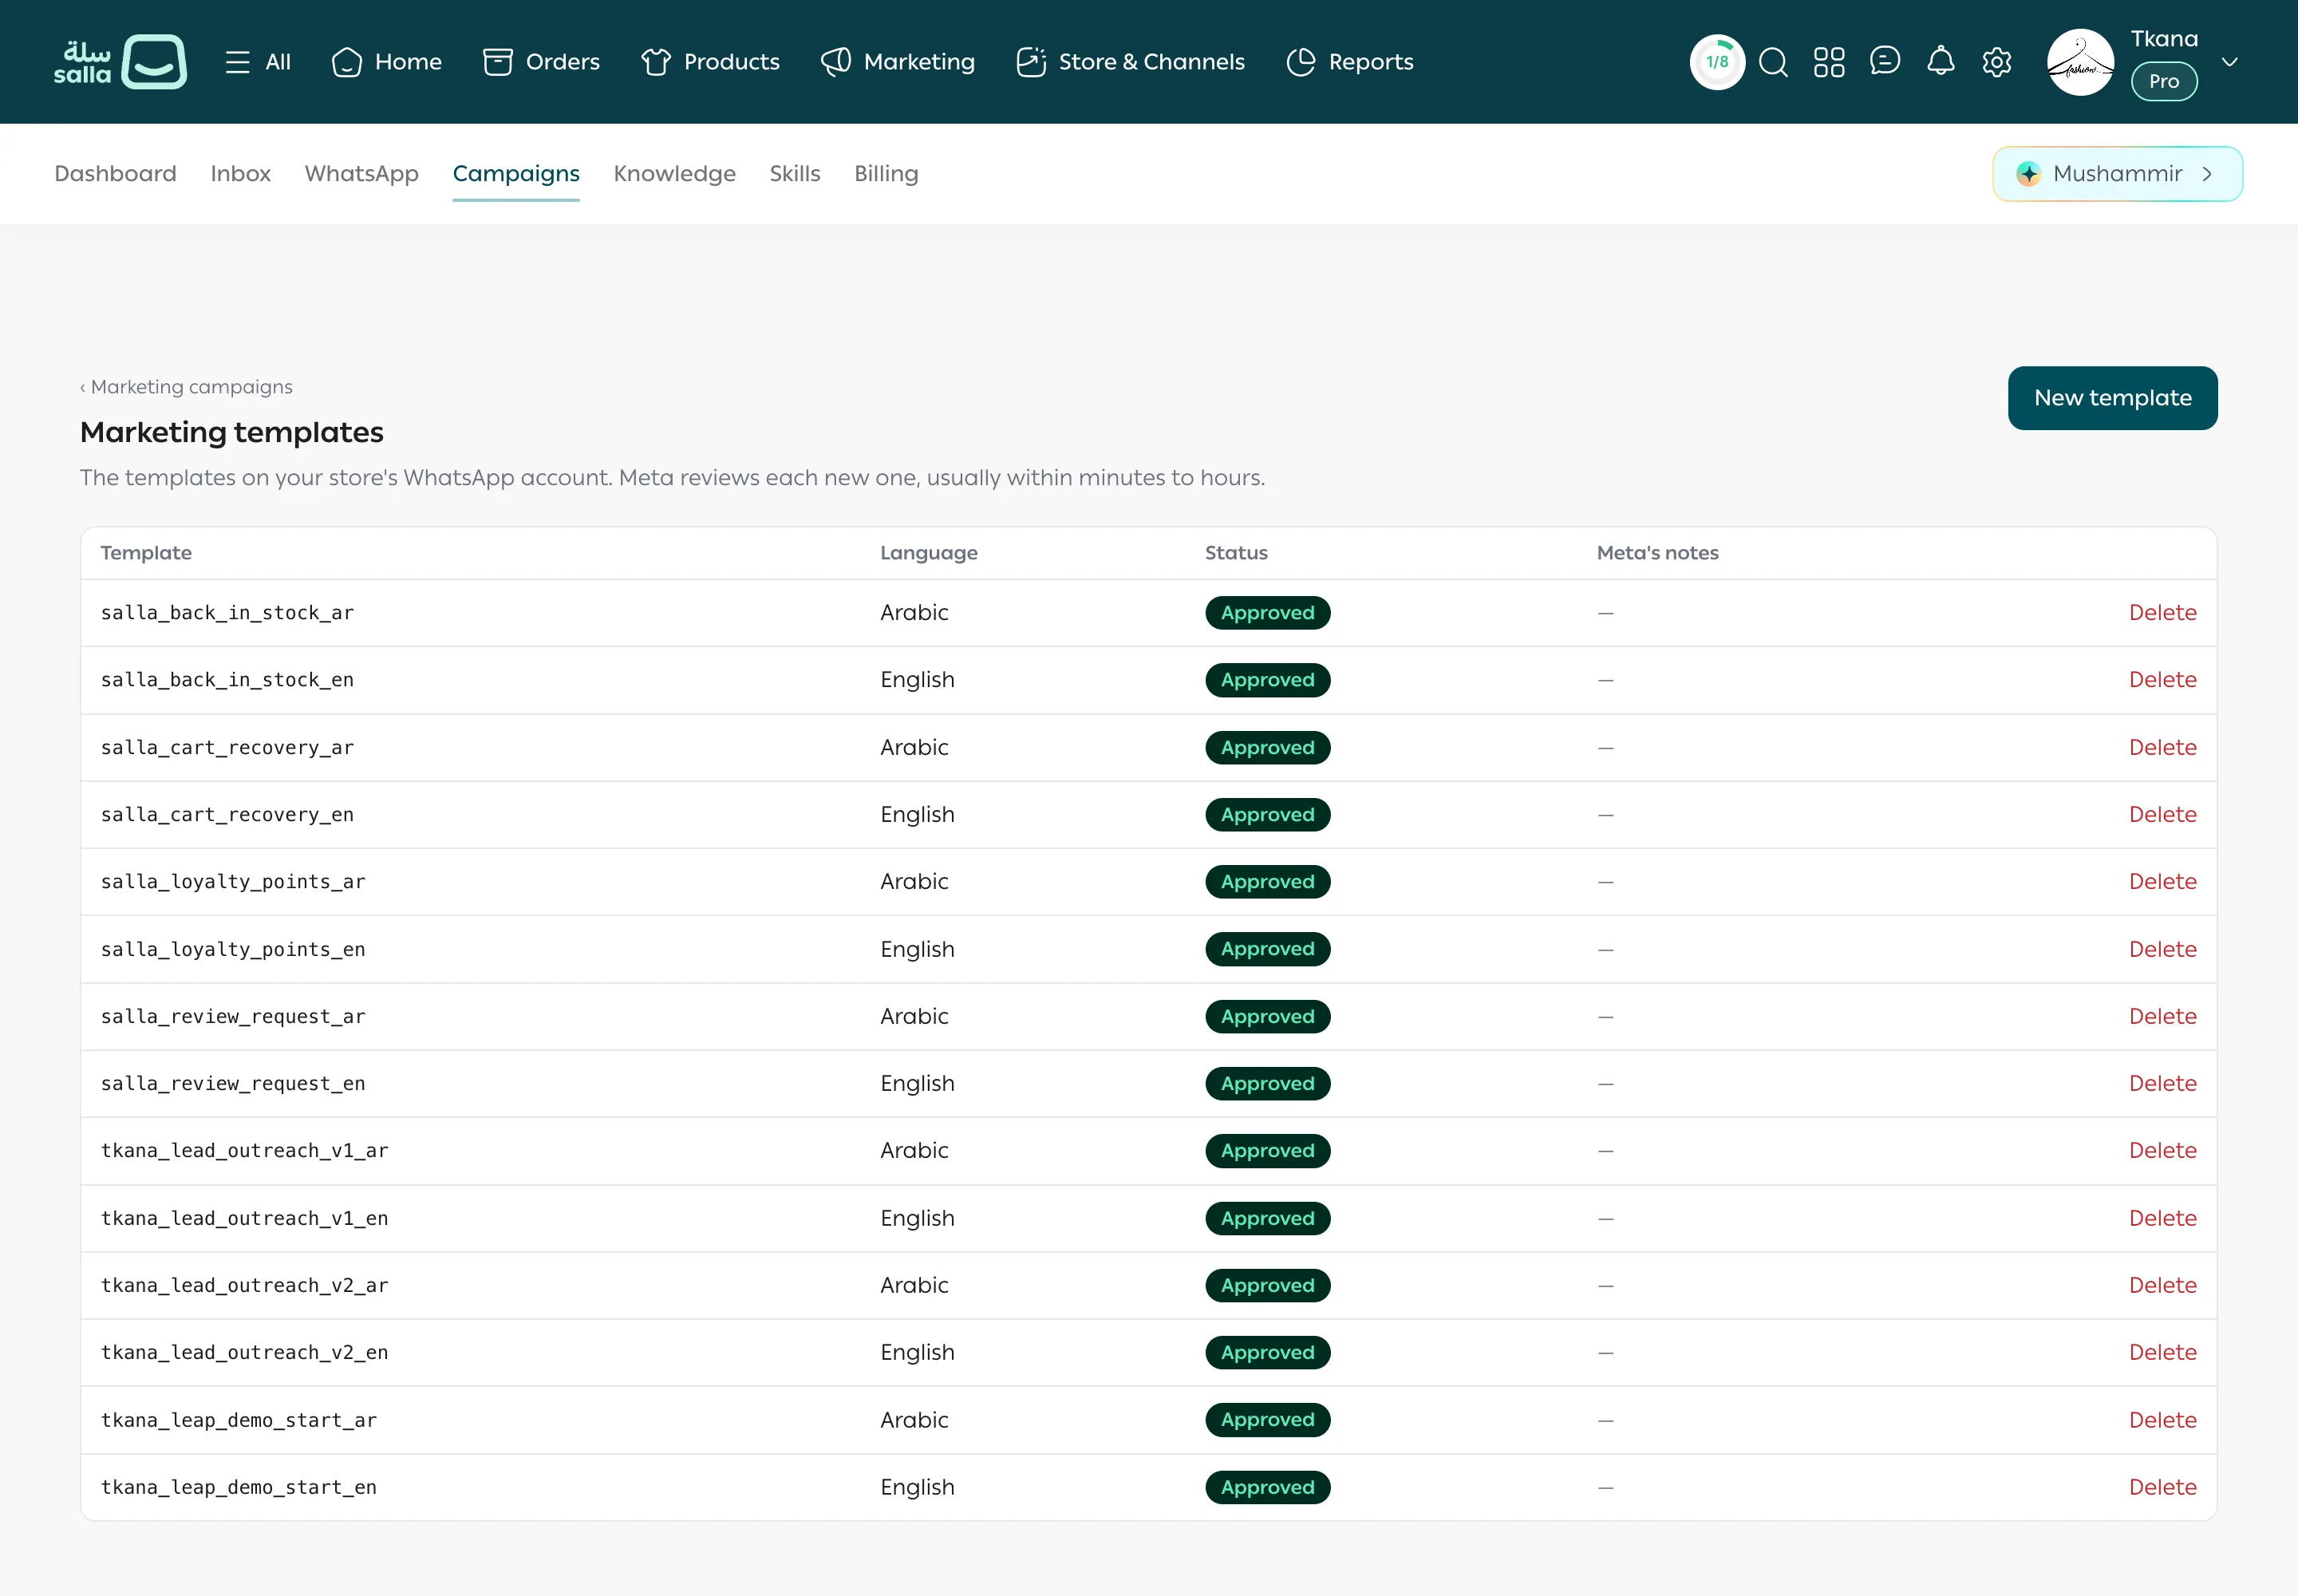Select the salla_cart_recovery_ar template name
Viewport: 2298px width, 1596px height.
[x=227, y=748]
